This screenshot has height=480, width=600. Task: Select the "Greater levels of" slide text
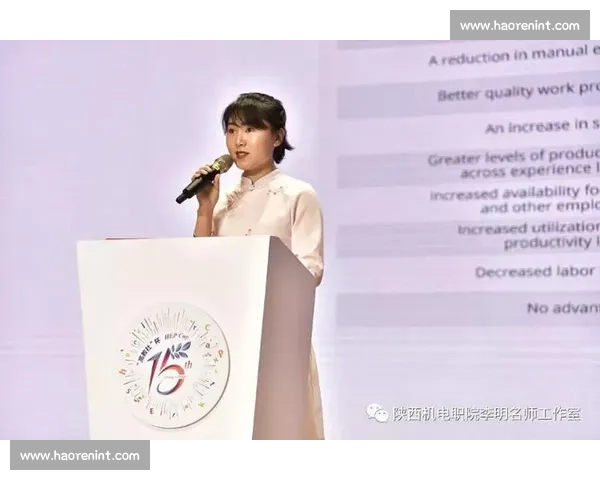(514, 164)
